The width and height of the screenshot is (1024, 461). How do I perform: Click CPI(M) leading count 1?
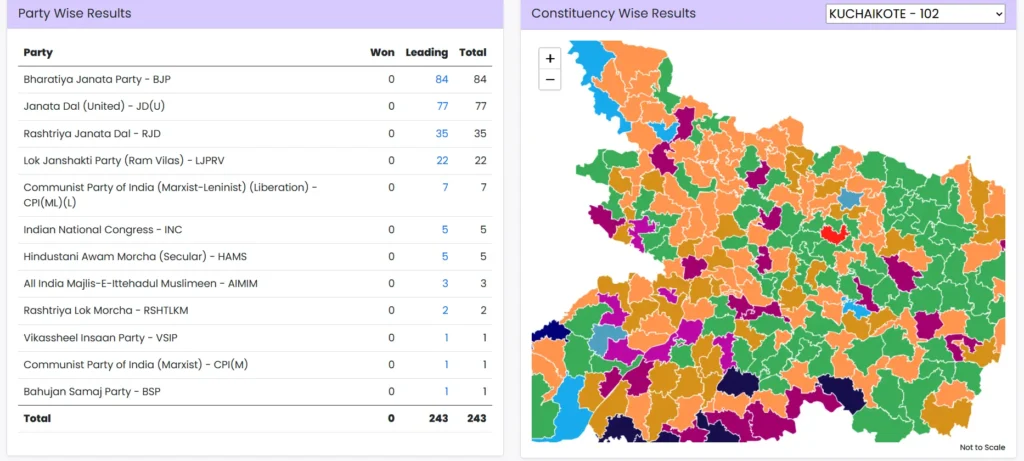click(445, 365)
